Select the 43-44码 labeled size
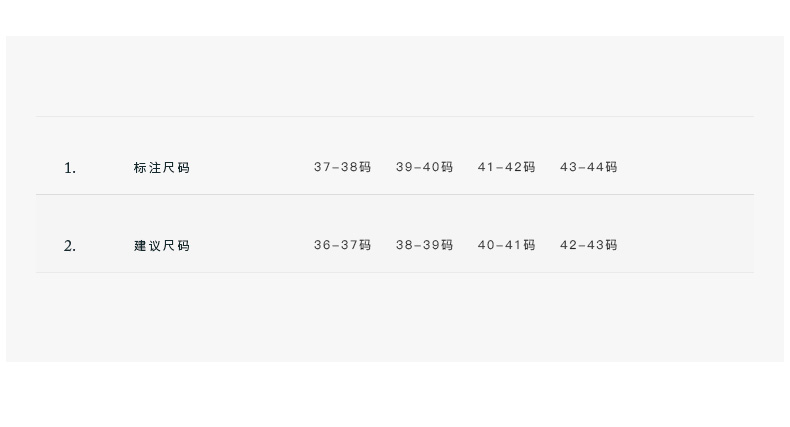Screen dimensions: 790x427 588,167
